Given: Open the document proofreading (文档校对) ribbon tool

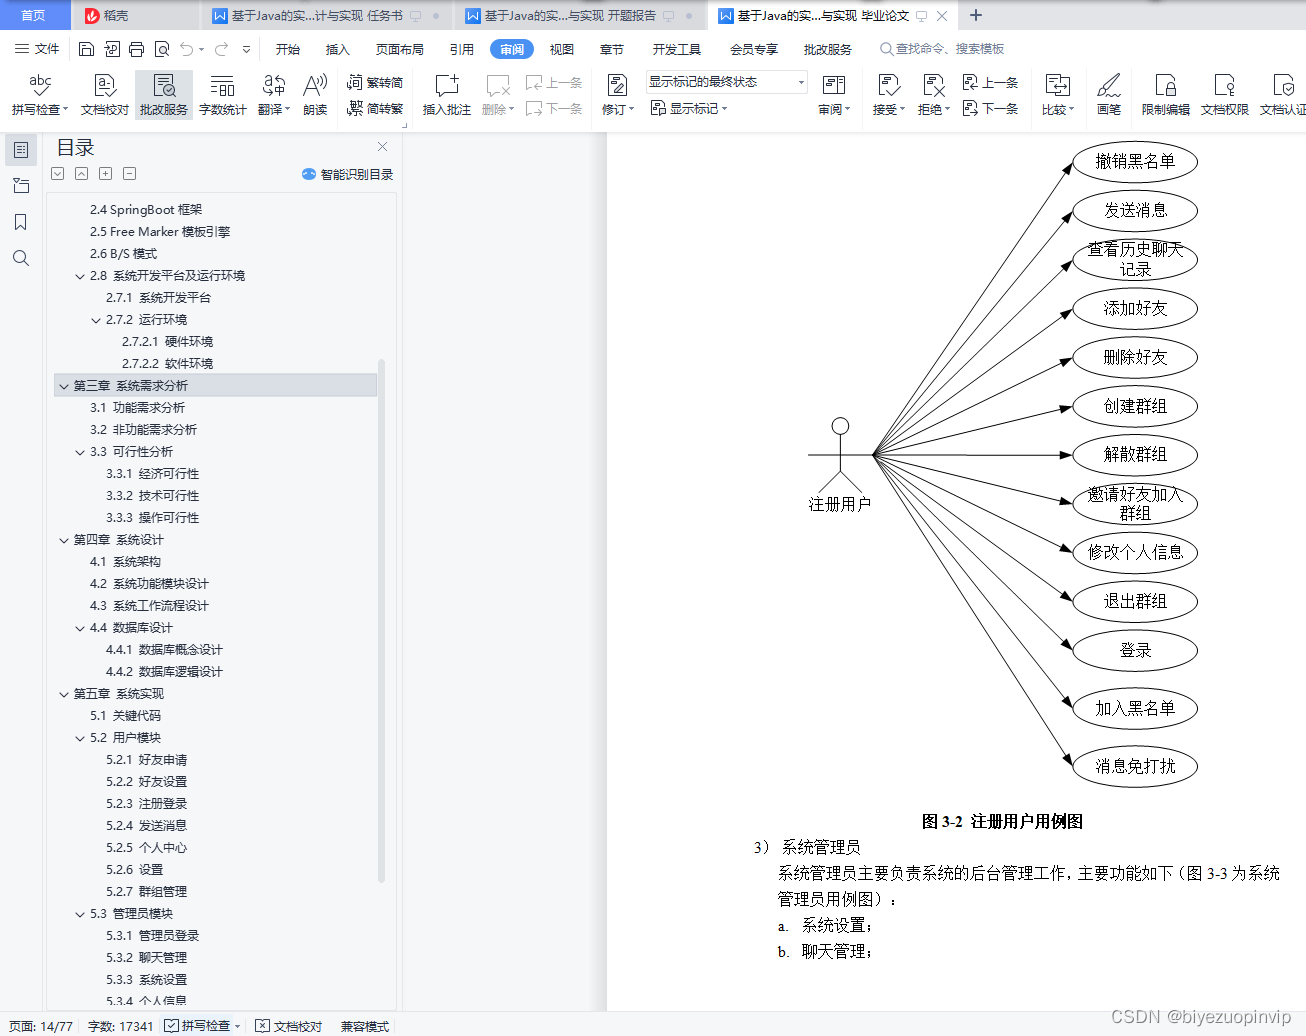Looking at the screenshot, I should [105, 95].
